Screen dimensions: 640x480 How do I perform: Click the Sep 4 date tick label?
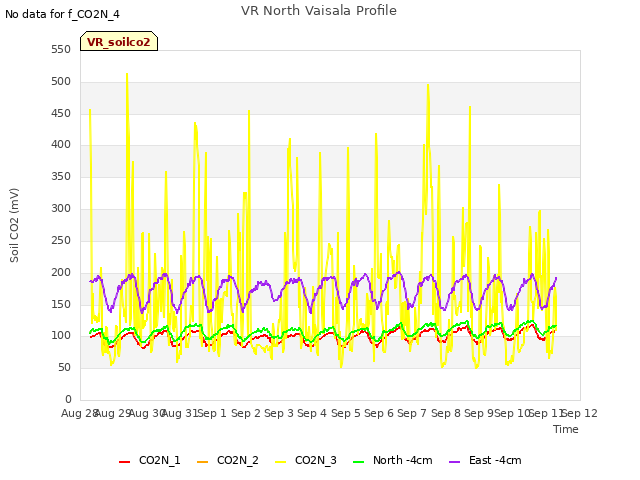312,413
